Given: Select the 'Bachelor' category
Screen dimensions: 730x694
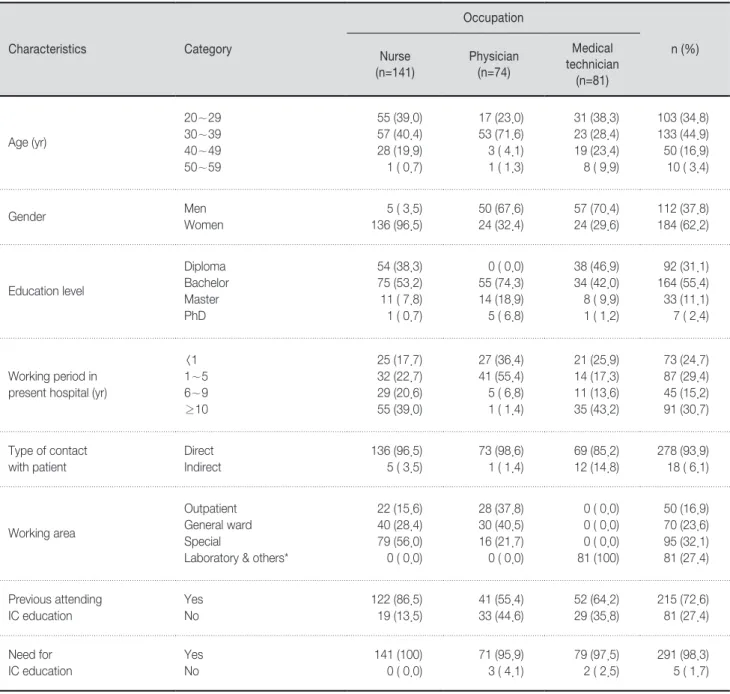Looking at the screenshot, I should coord(206,283).
